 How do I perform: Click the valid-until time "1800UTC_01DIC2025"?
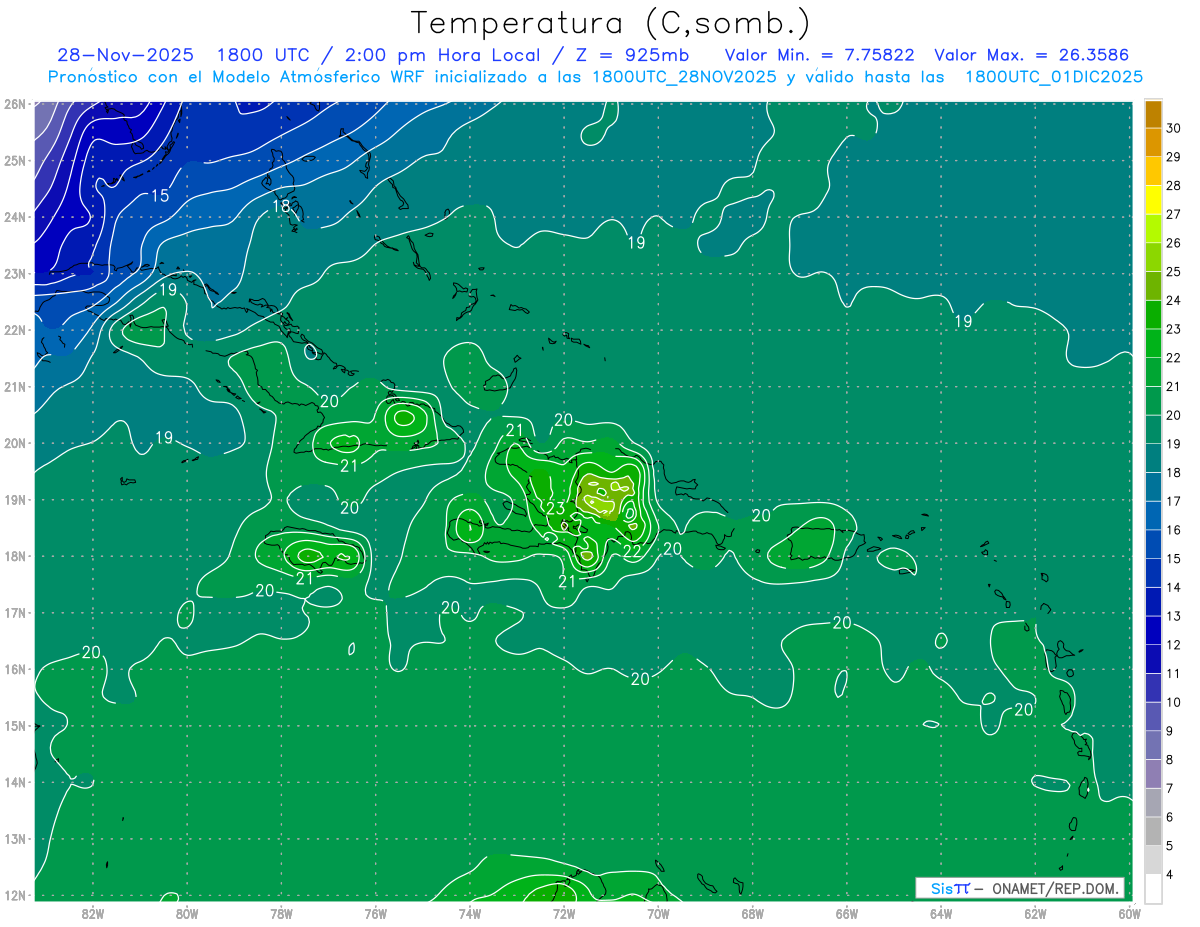click(1054, 77)
